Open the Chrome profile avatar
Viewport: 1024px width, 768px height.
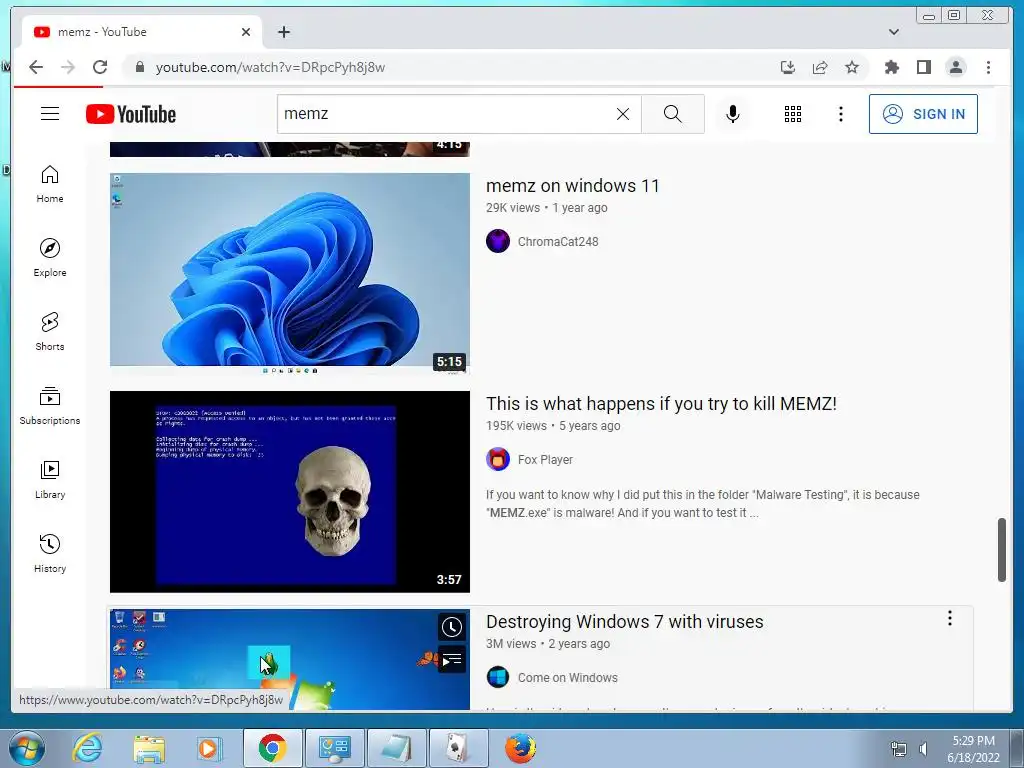(x=955, y=67)
